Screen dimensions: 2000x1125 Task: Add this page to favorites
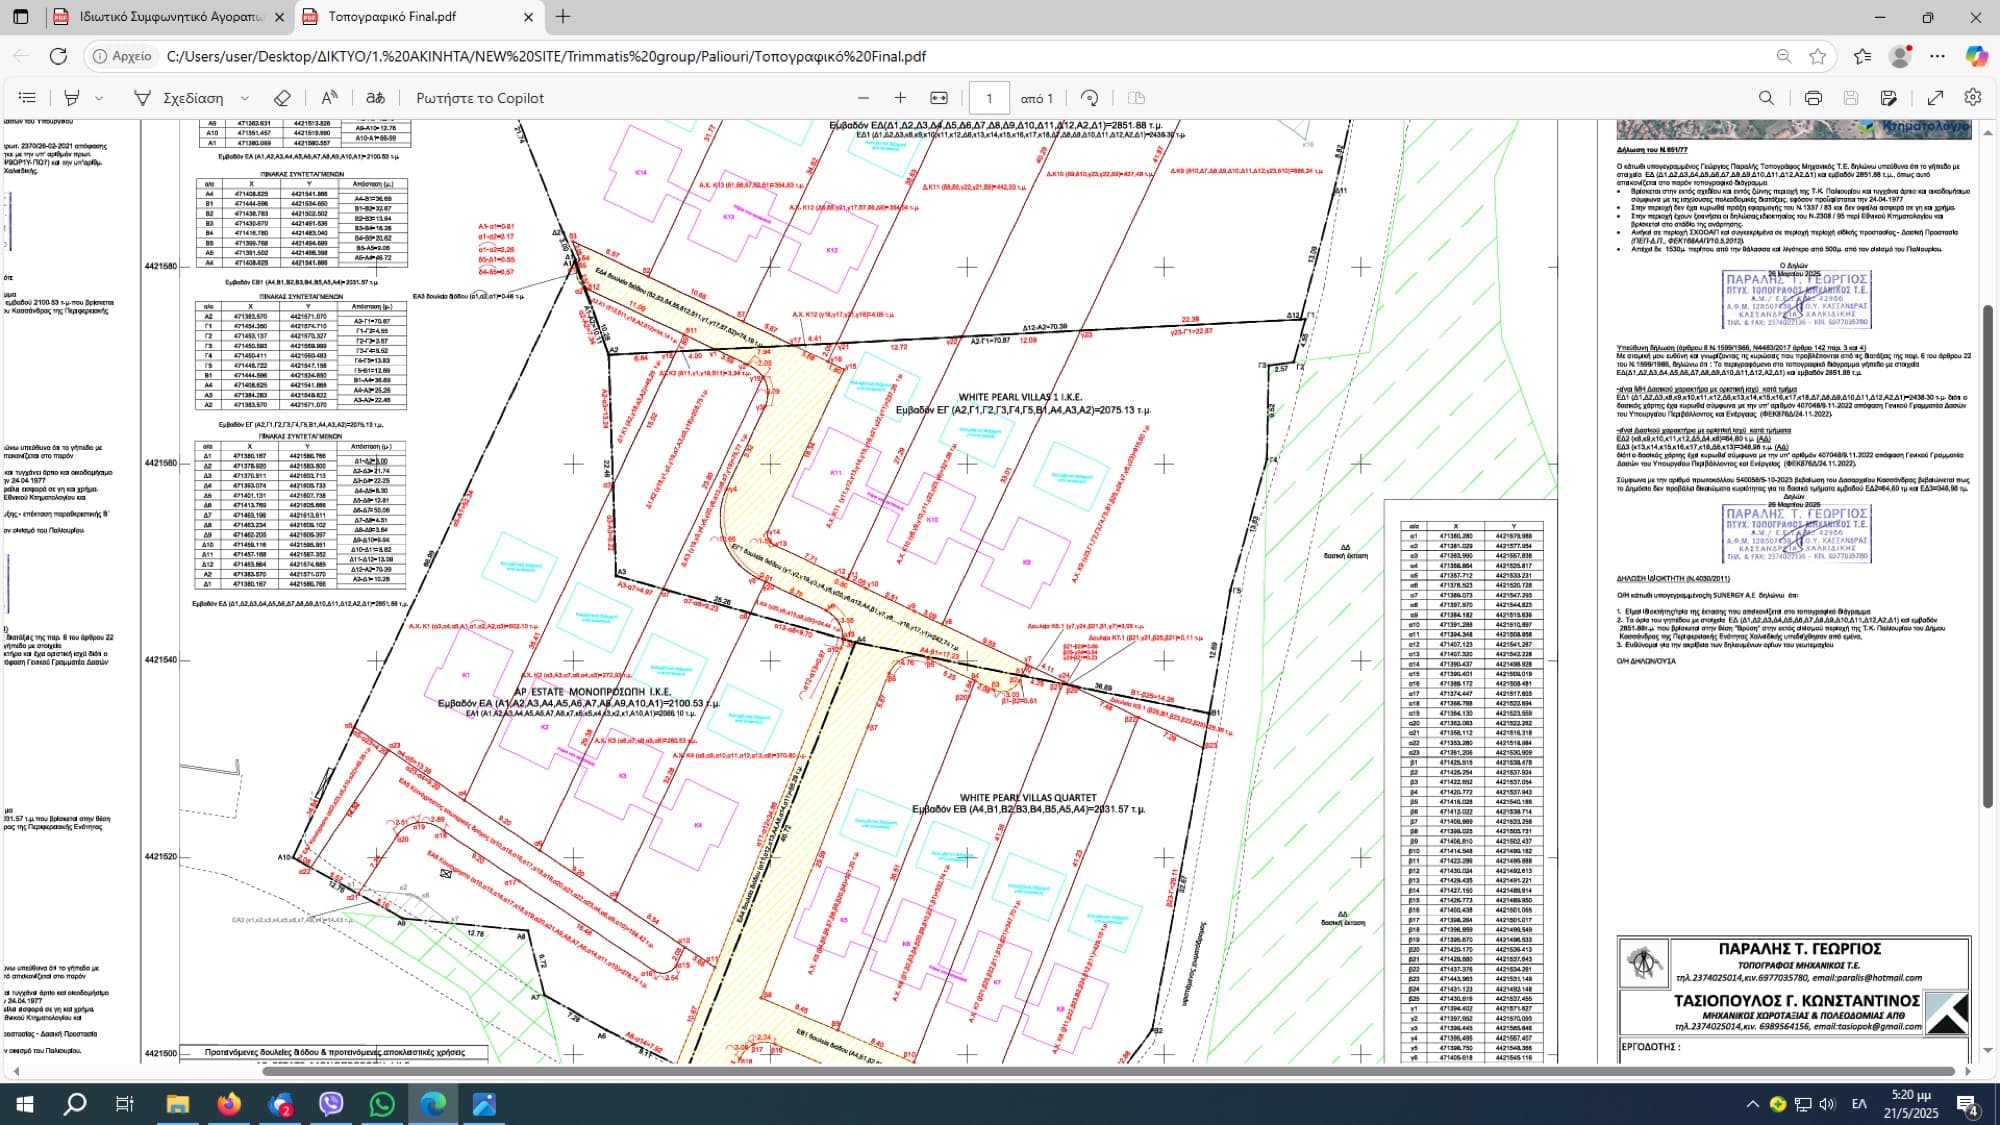[1818, 56]
